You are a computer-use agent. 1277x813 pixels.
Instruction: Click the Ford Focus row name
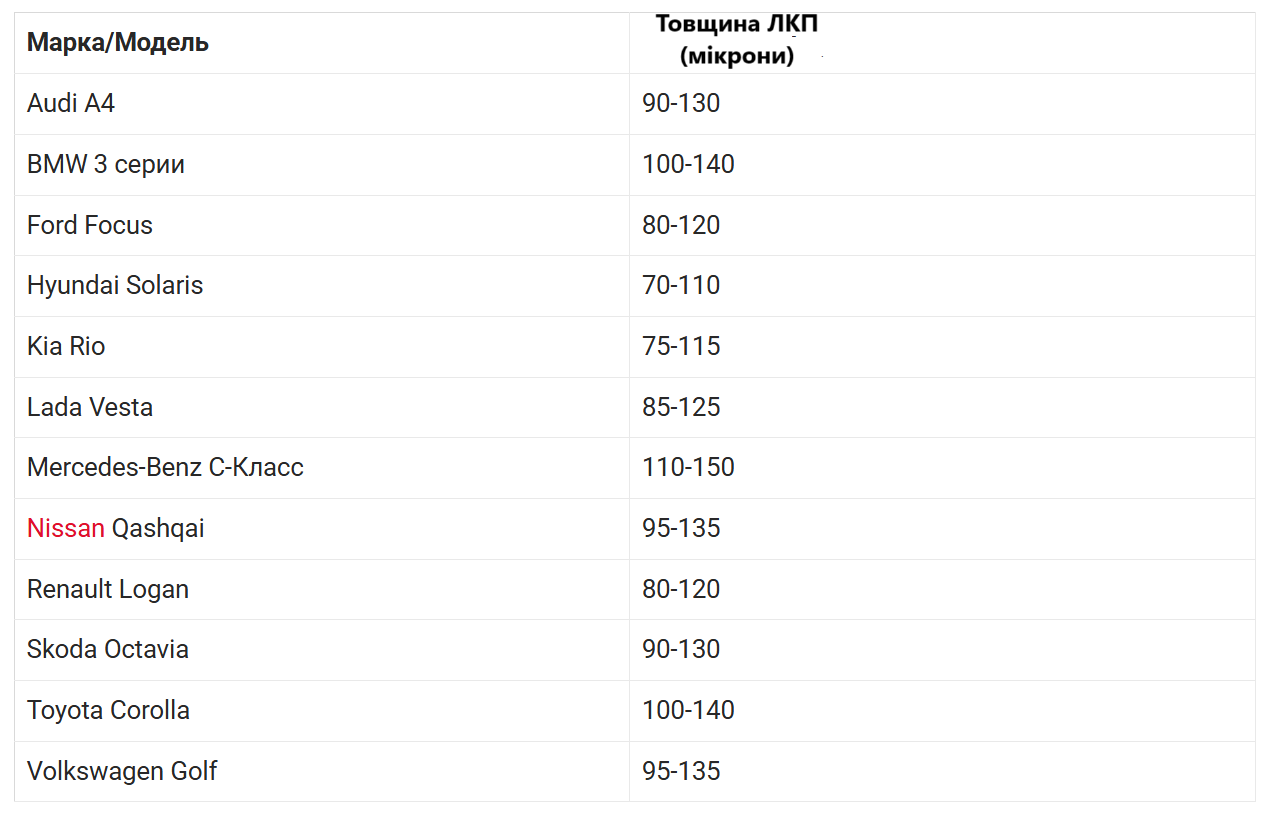[x=90, y=225]
